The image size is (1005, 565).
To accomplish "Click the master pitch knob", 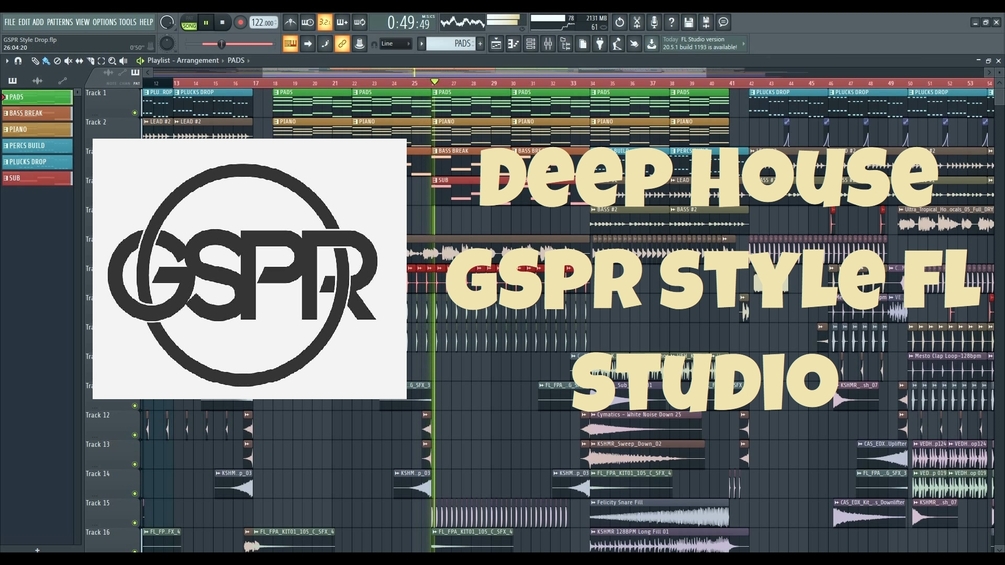I will pyautogui.click(x=167, y=44).
